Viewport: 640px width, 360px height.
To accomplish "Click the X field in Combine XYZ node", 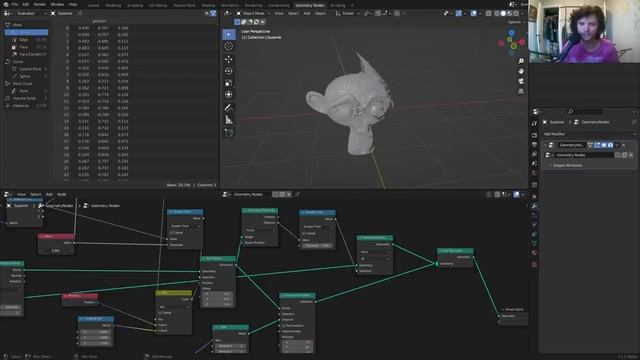I will 96,332.
